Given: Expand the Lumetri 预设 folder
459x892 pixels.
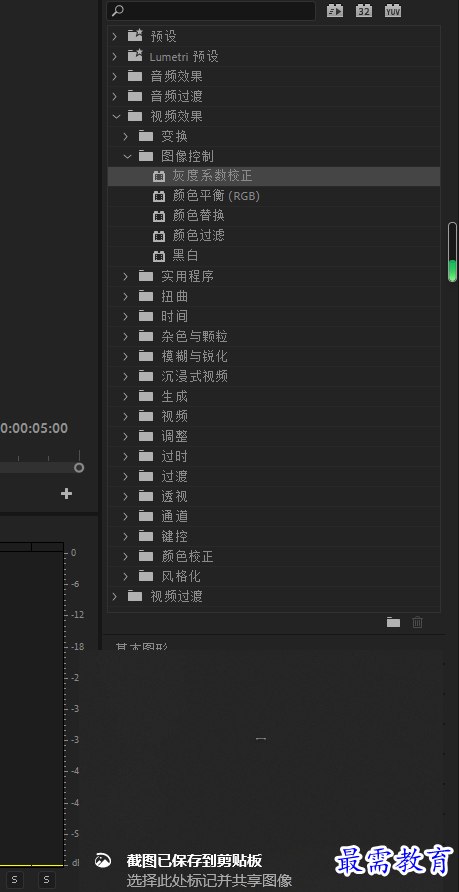Looking at the screenshot, I should coord(115,56).
